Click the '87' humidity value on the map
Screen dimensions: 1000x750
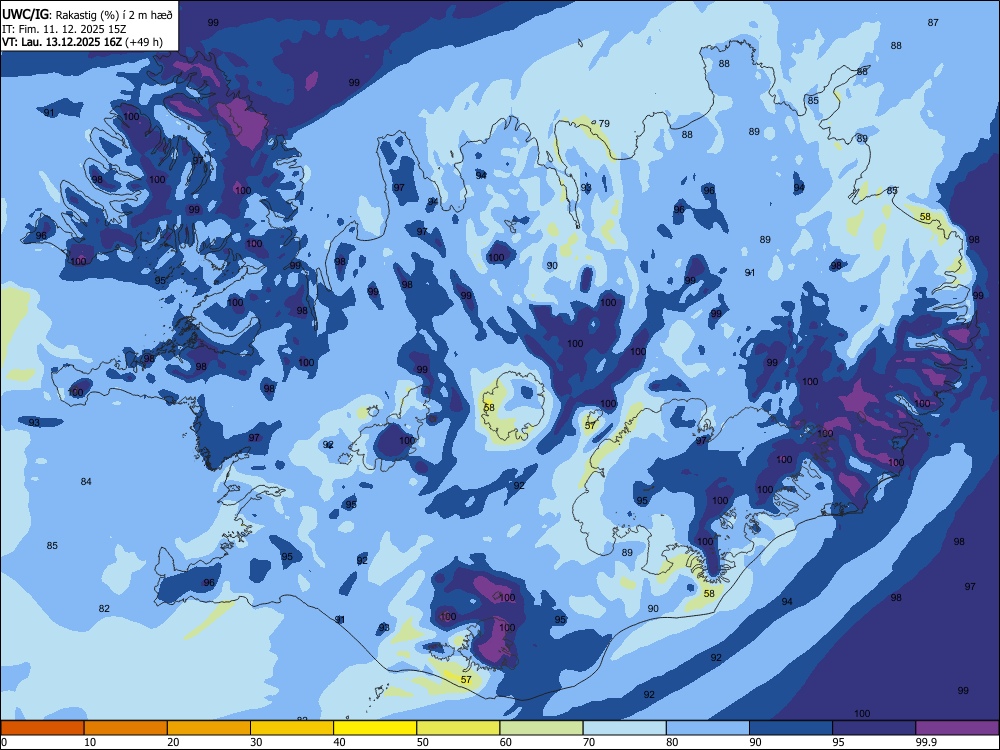point(933,22)
